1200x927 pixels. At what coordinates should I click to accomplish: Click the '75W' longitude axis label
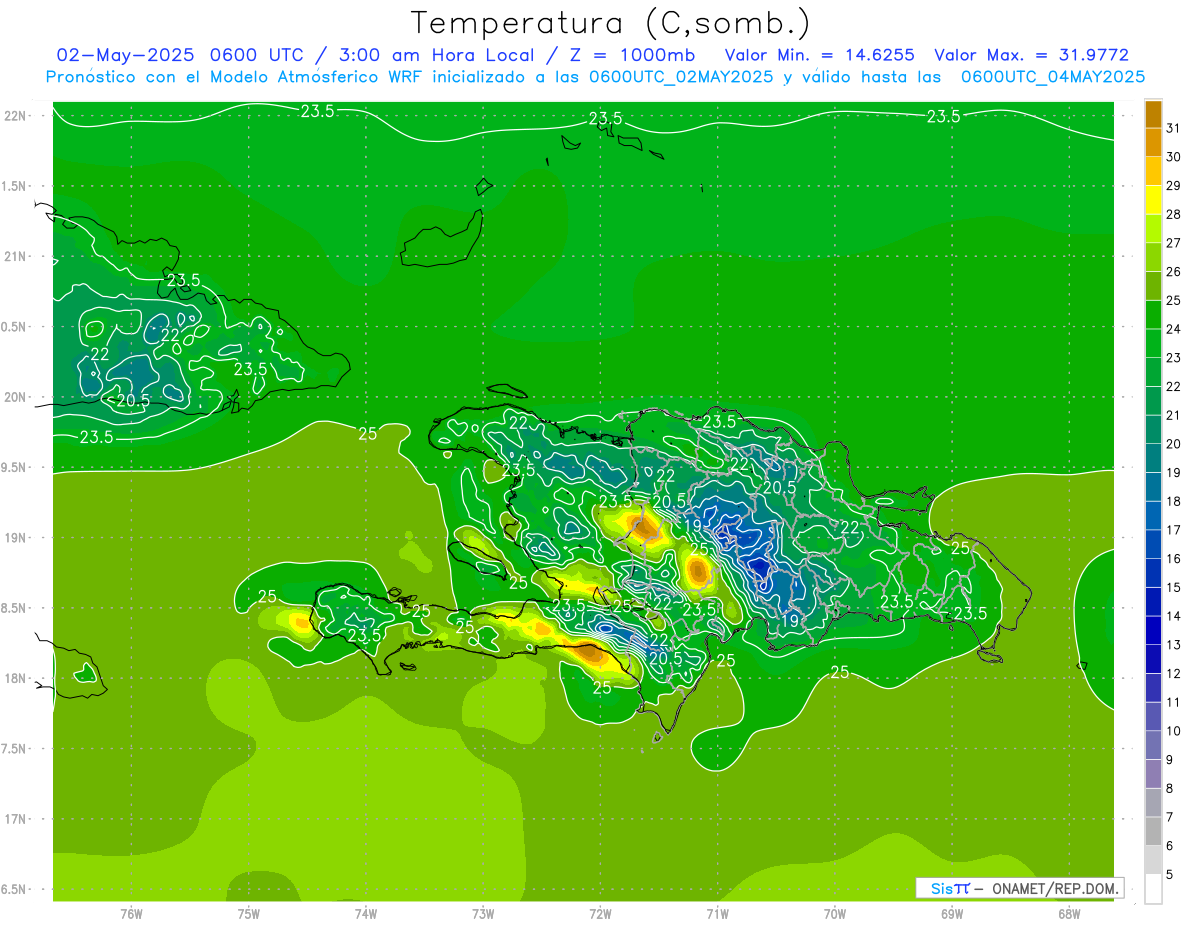coord(249,914)
